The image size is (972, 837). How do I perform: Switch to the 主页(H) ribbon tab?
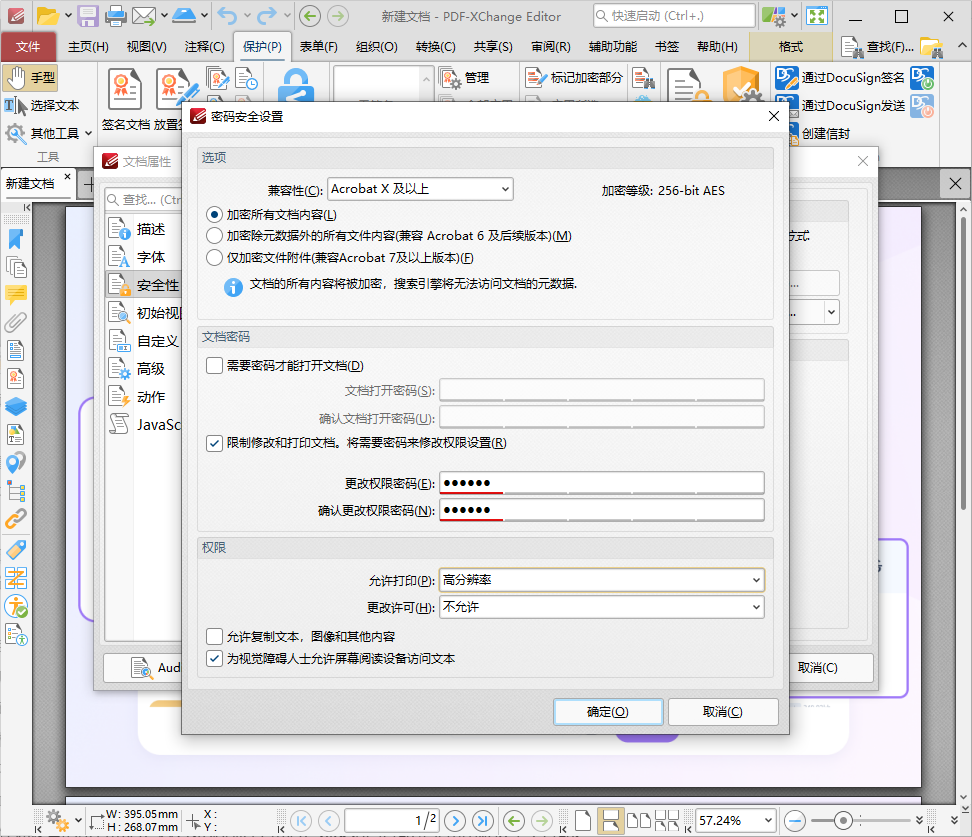click(88, 47)
